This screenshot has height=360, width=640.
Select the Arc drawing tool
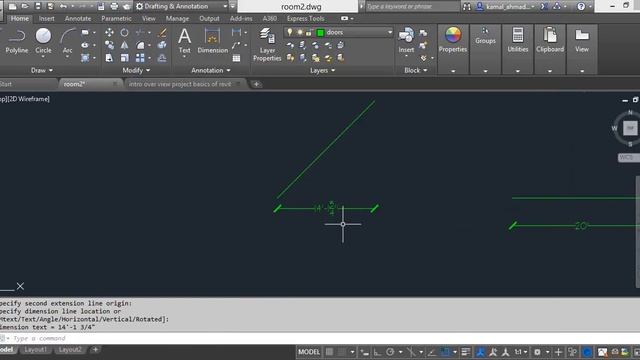[67, 41]
